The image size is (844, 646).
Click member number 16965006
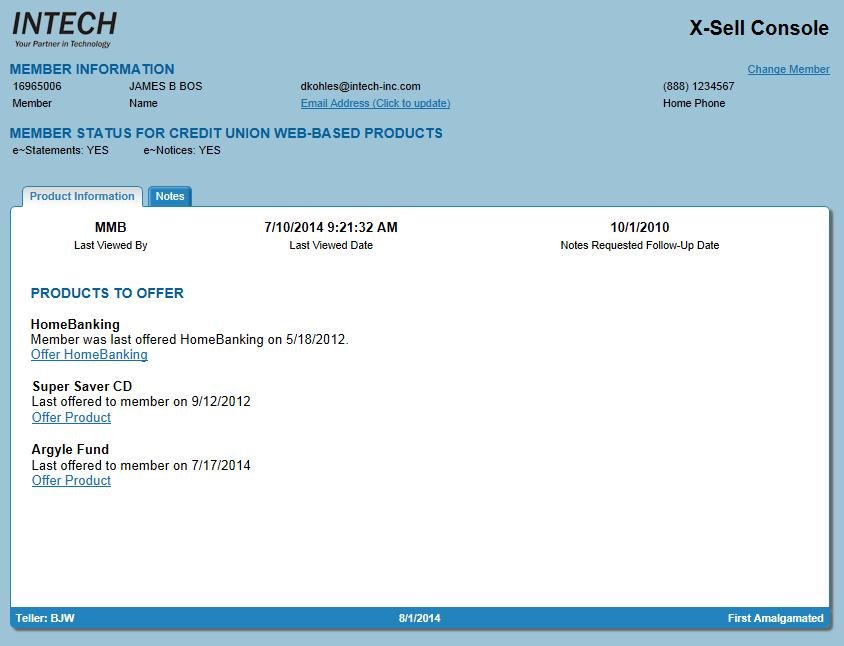(x=37, y=87)
